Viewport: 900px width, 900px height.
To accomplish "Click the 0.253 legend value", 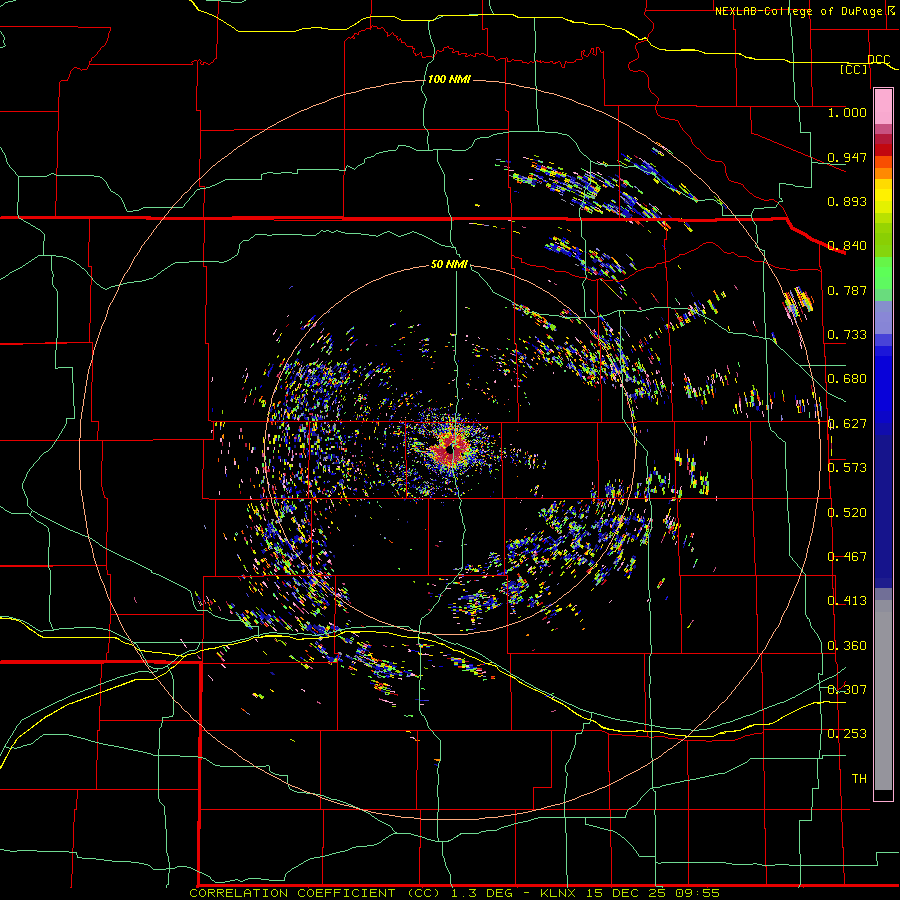I will click(847, 734).
